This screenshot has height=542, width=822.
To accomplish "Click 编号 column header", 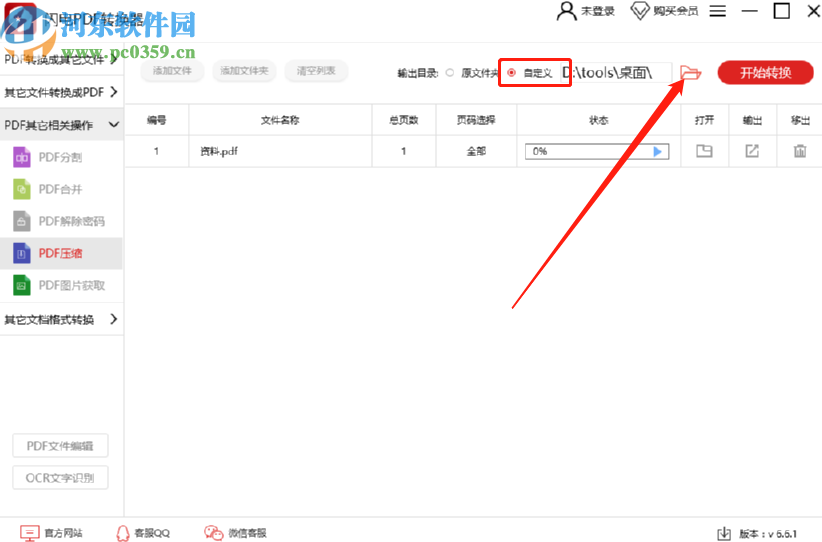I will coord(156,120).
